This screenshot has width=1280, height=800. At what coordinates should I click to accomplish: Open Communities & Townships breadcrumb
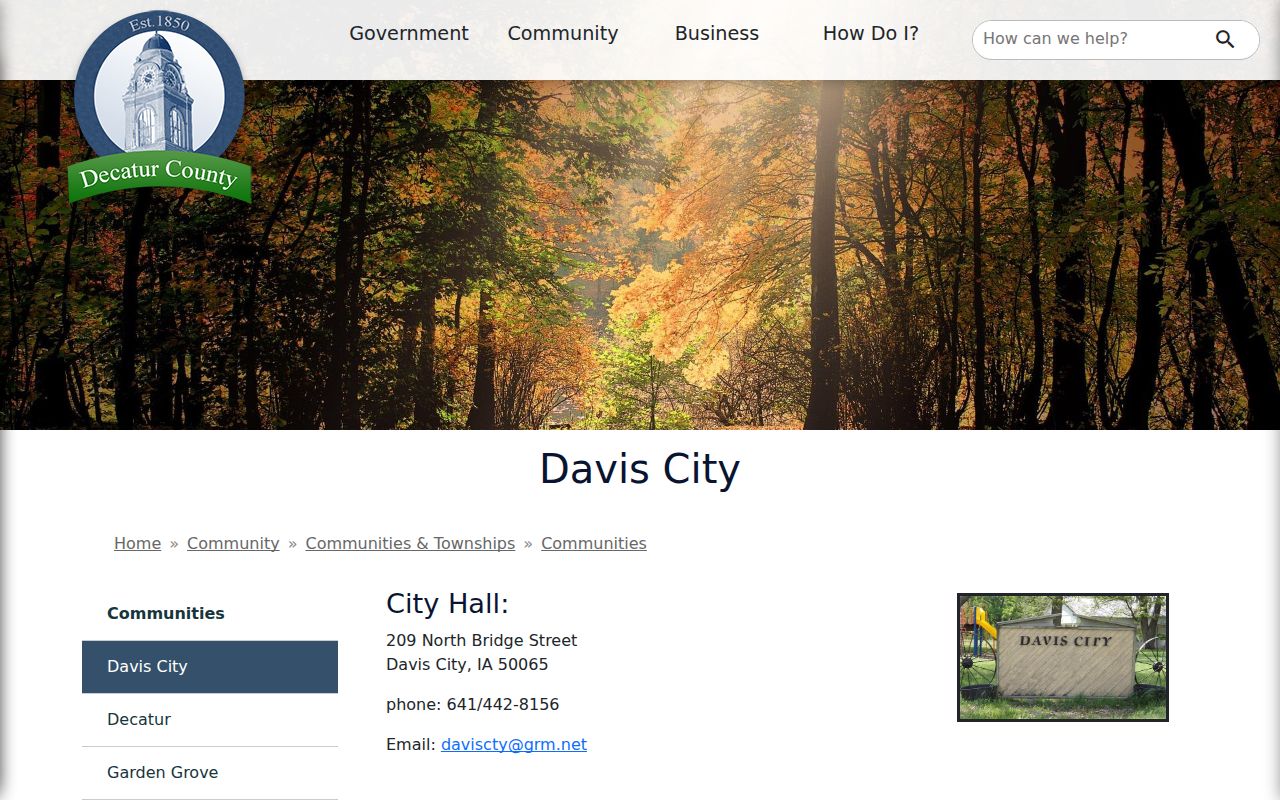coord(410,543)
